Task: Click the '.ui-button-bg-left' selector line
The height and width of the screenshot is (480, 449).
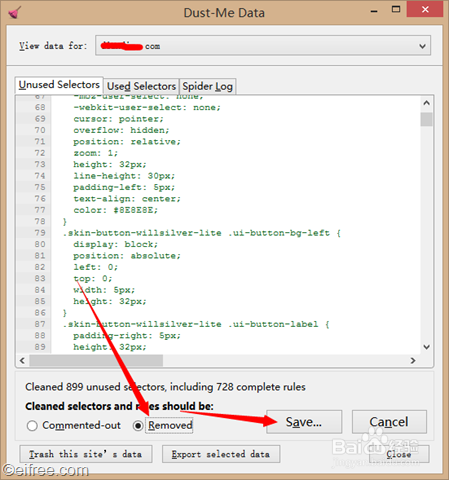Action: [x=201, y=233]
